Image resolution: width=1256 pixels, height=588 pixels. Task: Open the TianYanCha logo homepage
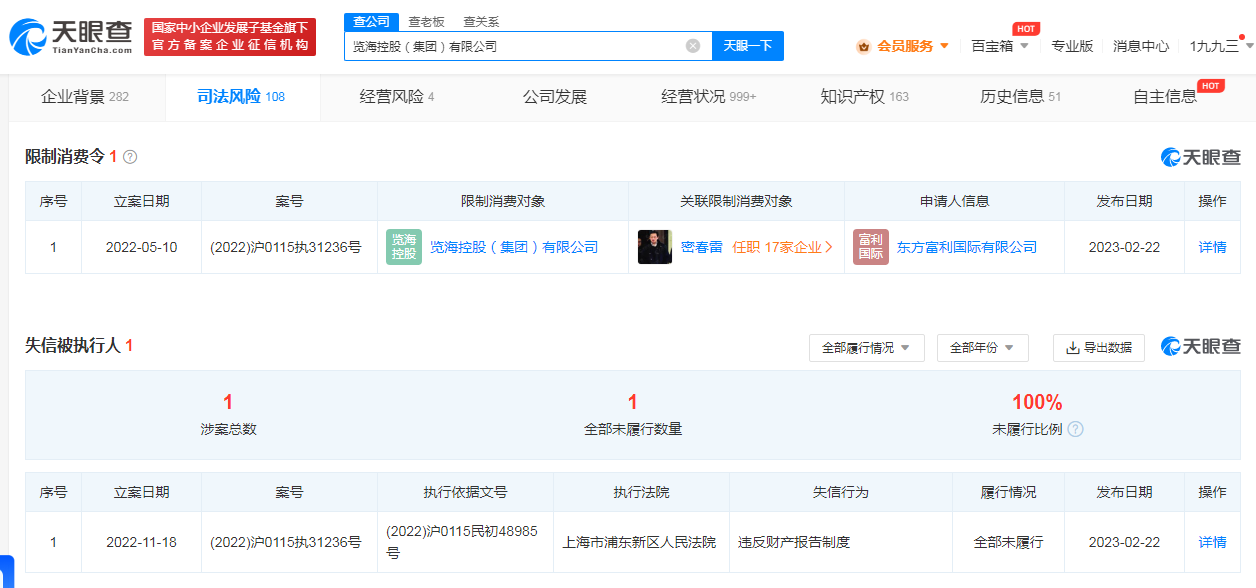coord(71,36)
